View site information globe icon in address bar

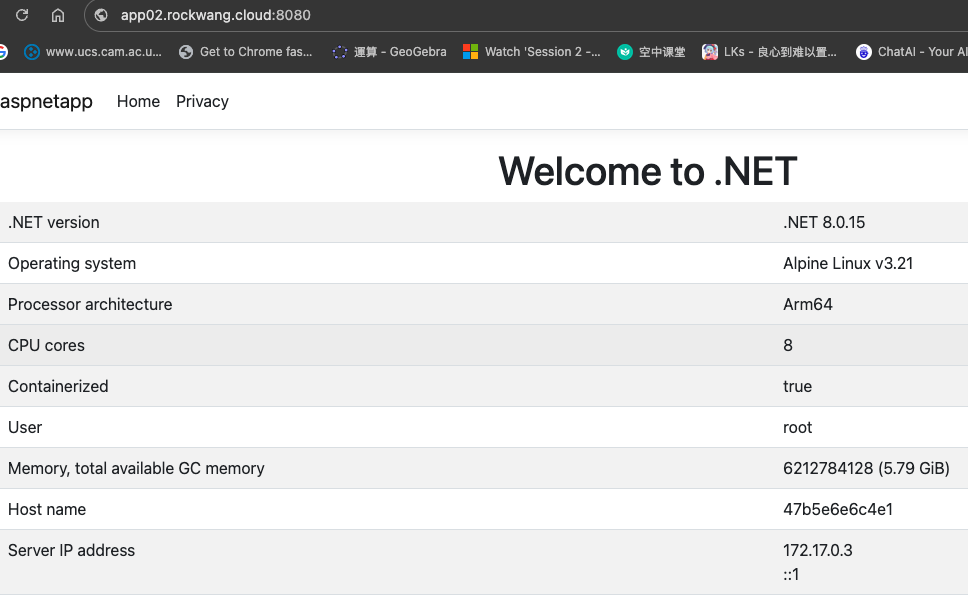101,15
